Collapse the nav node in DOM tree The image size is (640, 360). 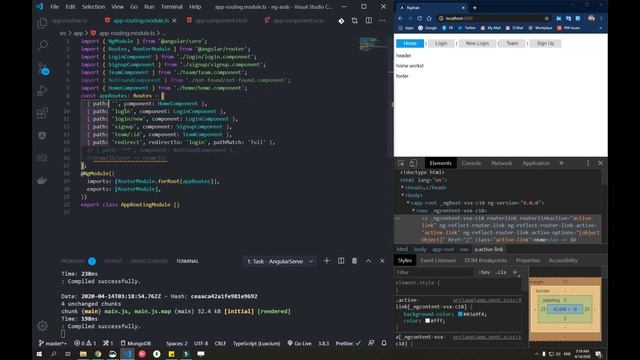click(x=413, y=211)
